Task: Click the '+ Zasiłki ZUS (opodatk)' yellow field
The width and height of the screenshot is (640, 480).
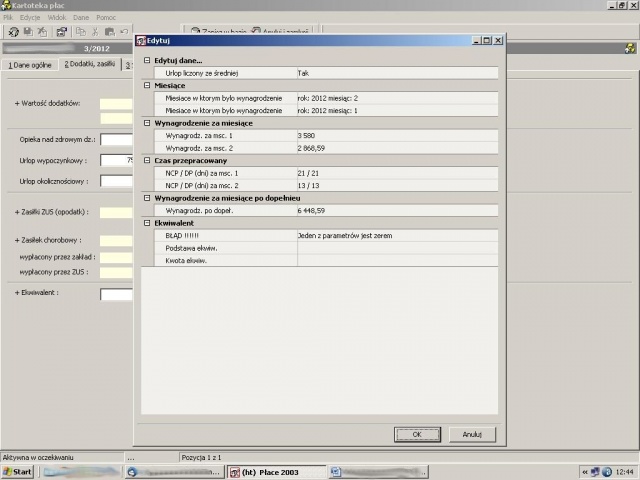Action: (116, 212)
